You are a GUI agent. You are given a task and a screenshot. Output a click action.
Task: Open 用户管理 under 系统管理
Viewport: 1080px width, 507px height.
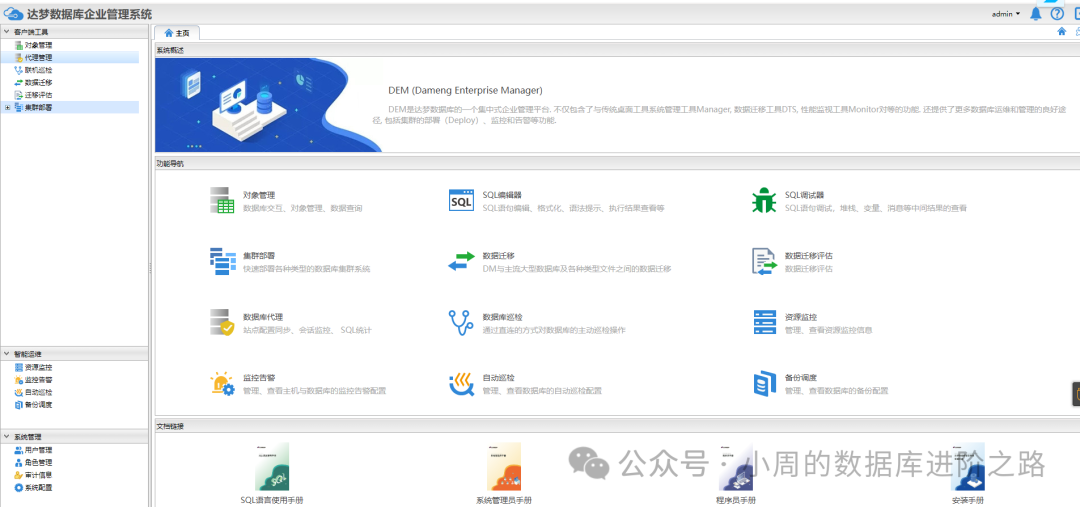38,451
